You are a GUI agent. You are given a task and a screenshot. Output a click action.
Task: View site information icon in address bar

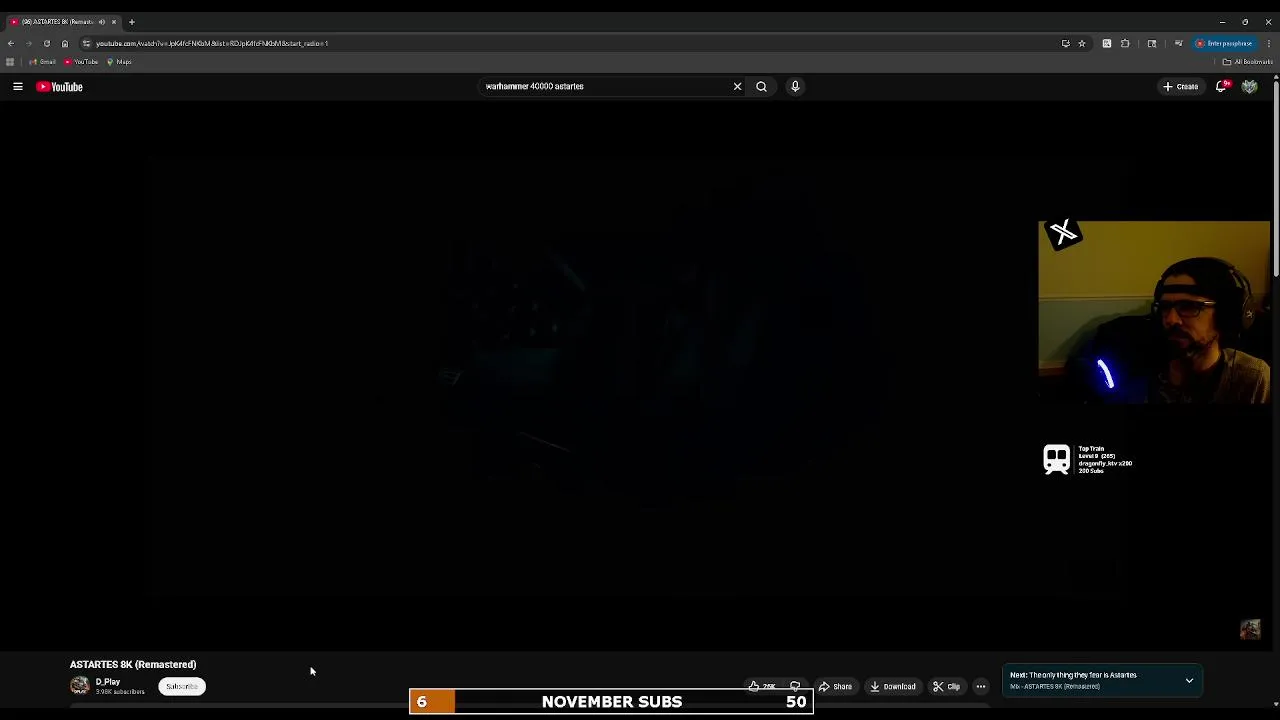point(87,44)
